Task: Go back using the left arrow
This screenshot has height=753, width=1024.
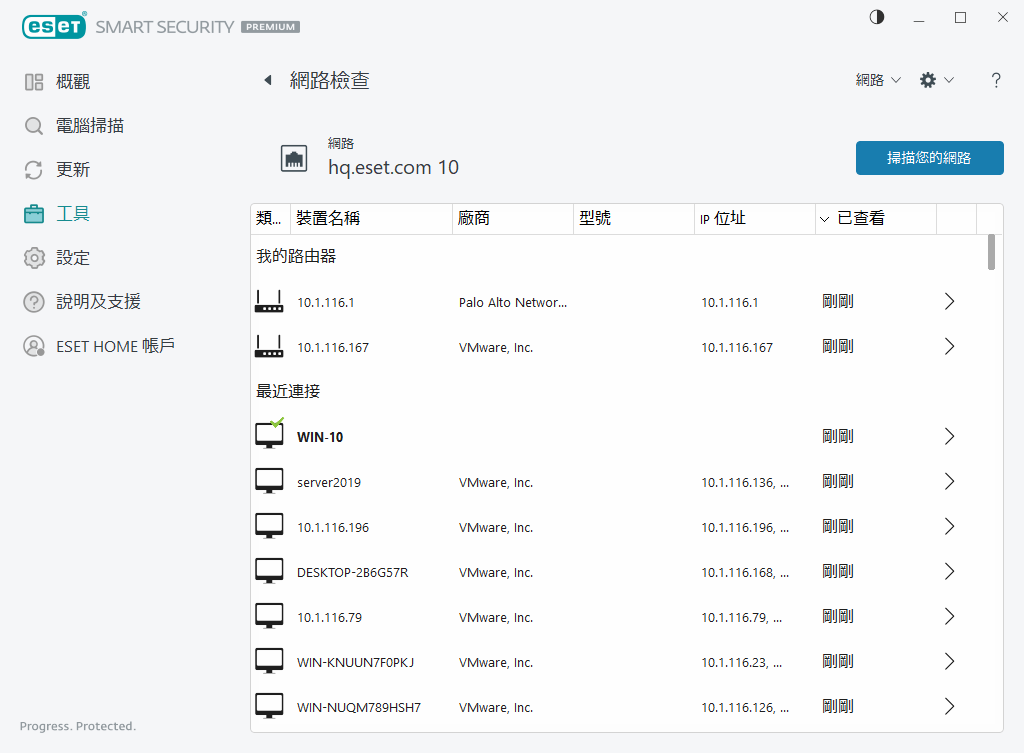Action: click(267, 80)
